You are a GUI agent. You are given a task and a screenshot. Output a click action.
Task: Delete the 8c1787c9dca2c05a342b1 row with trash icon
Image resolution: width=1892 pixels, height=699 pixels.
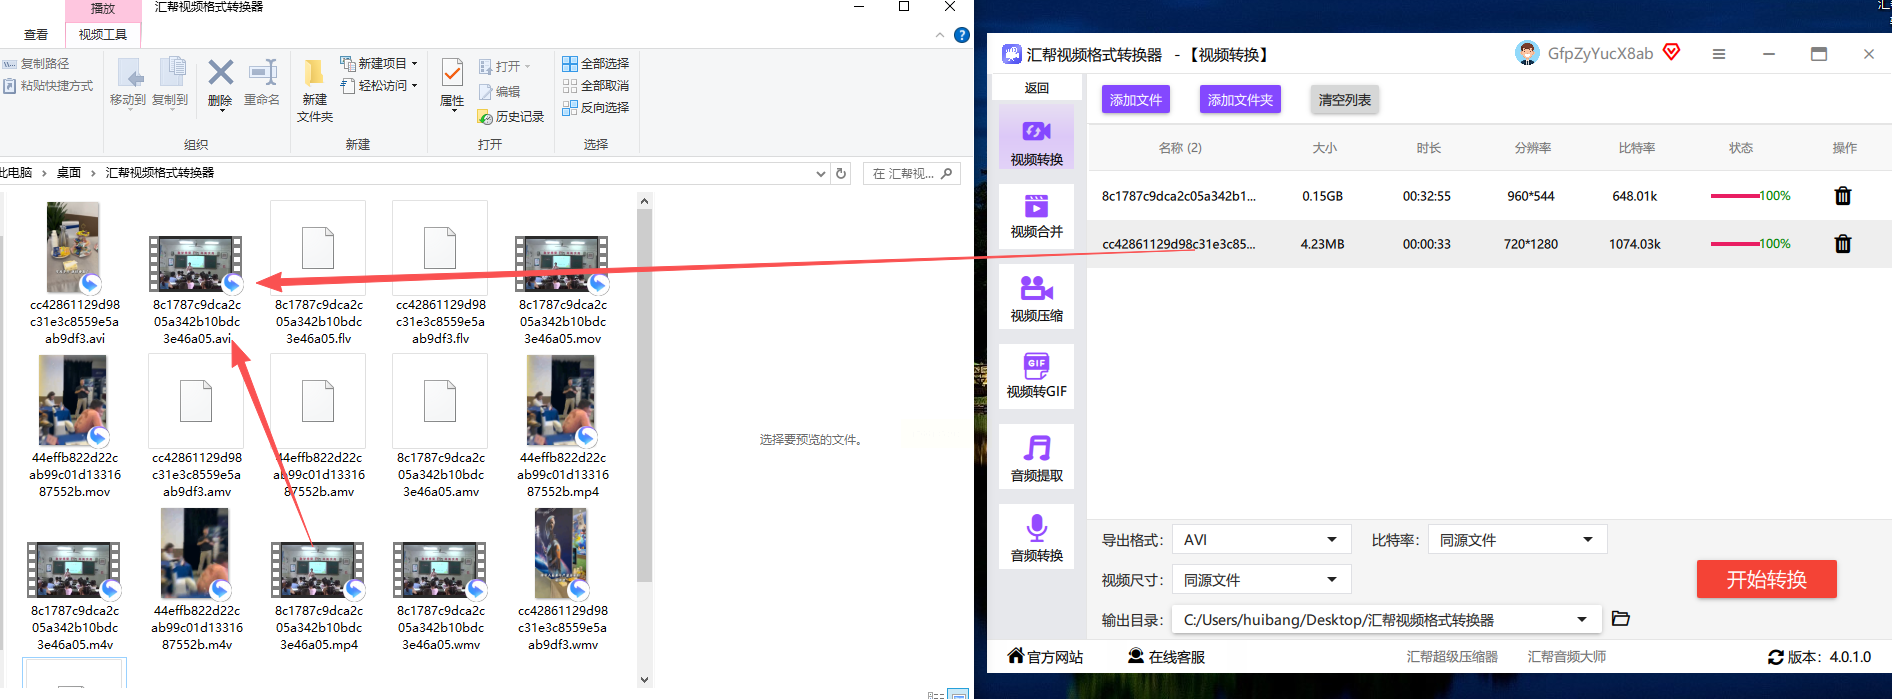click(x=1843, y=196)
